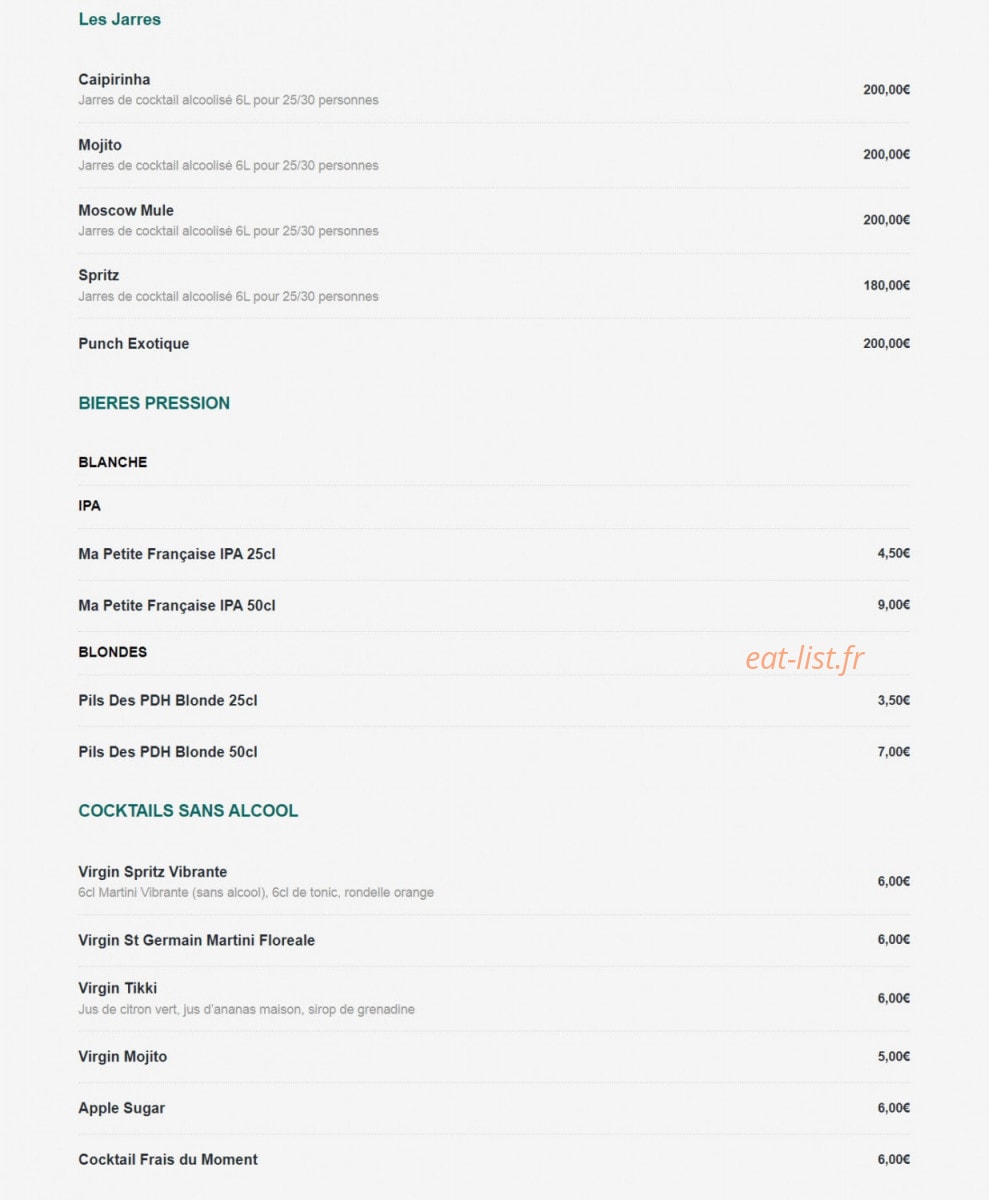Select Punch Exotique from Les Jarres
The image size is (989, 1200).
click(494, 344)
